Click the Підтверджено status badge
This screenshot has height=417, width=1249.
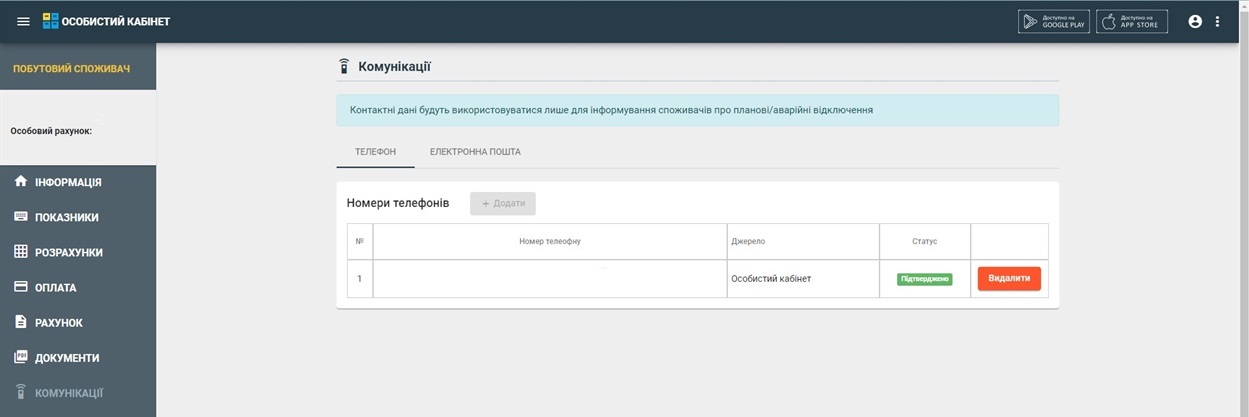924,279
